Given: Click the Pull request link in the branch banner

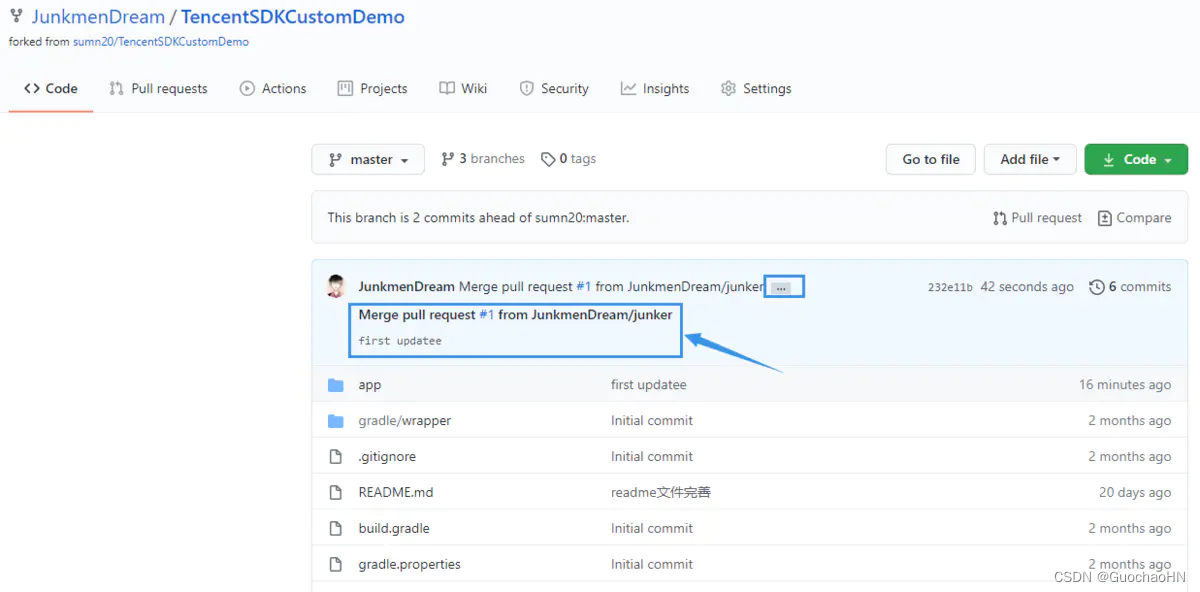Looking at the screenshot, I should (1037, 218).
